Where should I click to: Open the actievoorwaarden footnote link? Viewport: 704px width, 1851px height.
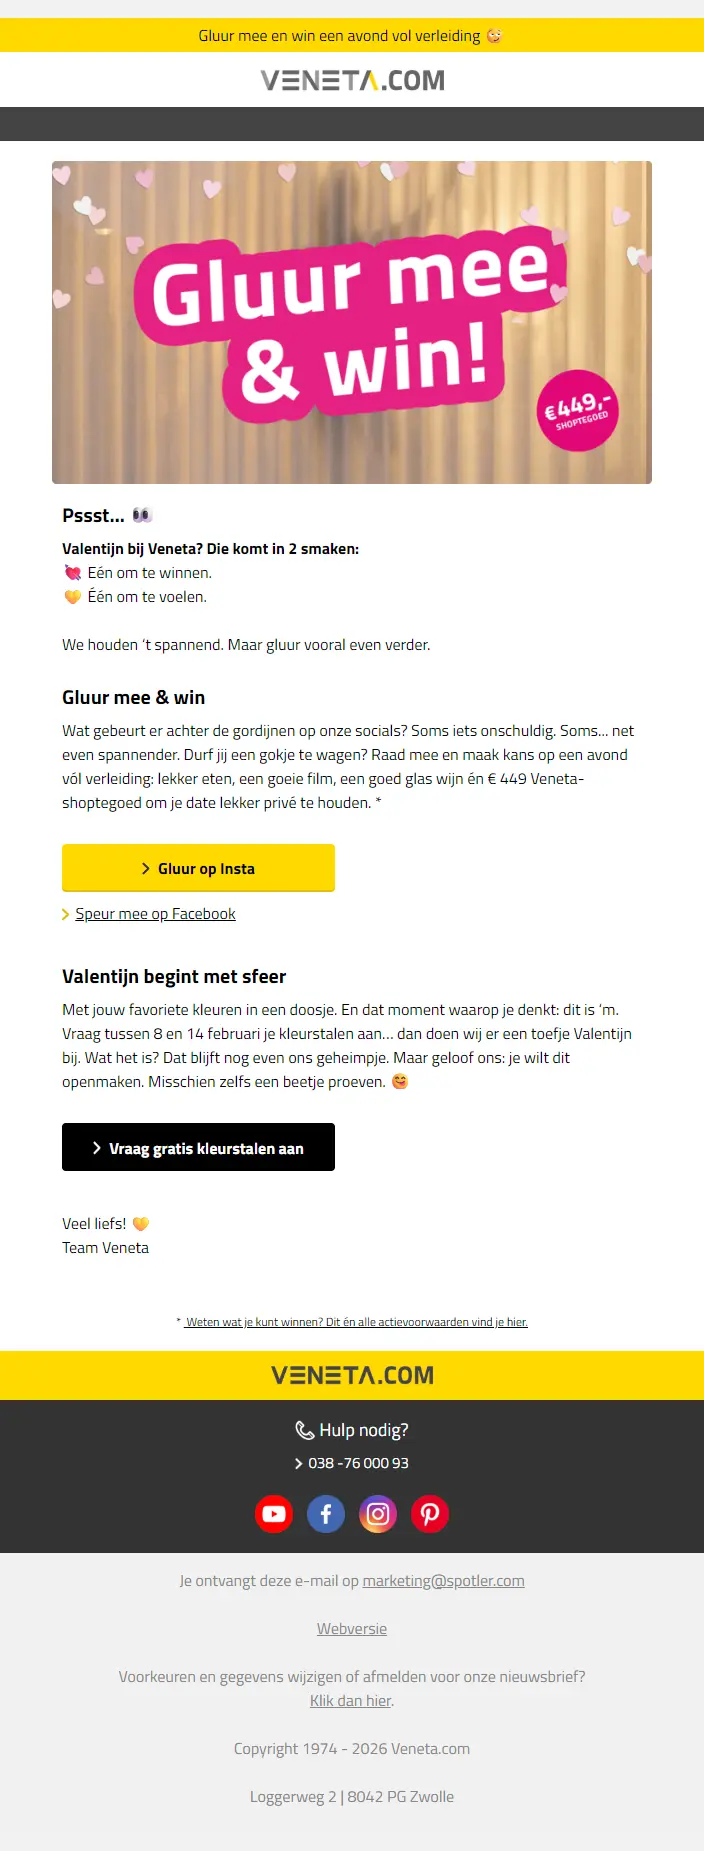[x=356, y=1322]
